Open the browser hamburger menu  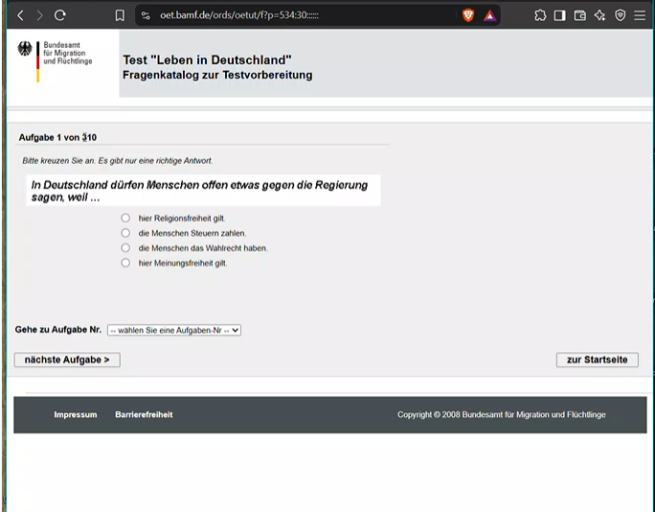pos(640,15)
